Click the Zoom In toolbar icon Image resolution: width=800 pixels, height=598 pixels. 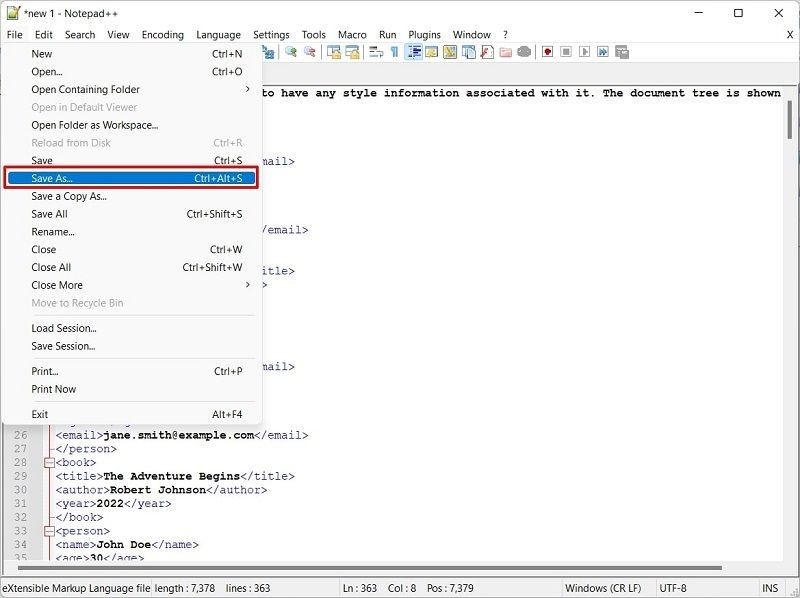click(291, 52)
